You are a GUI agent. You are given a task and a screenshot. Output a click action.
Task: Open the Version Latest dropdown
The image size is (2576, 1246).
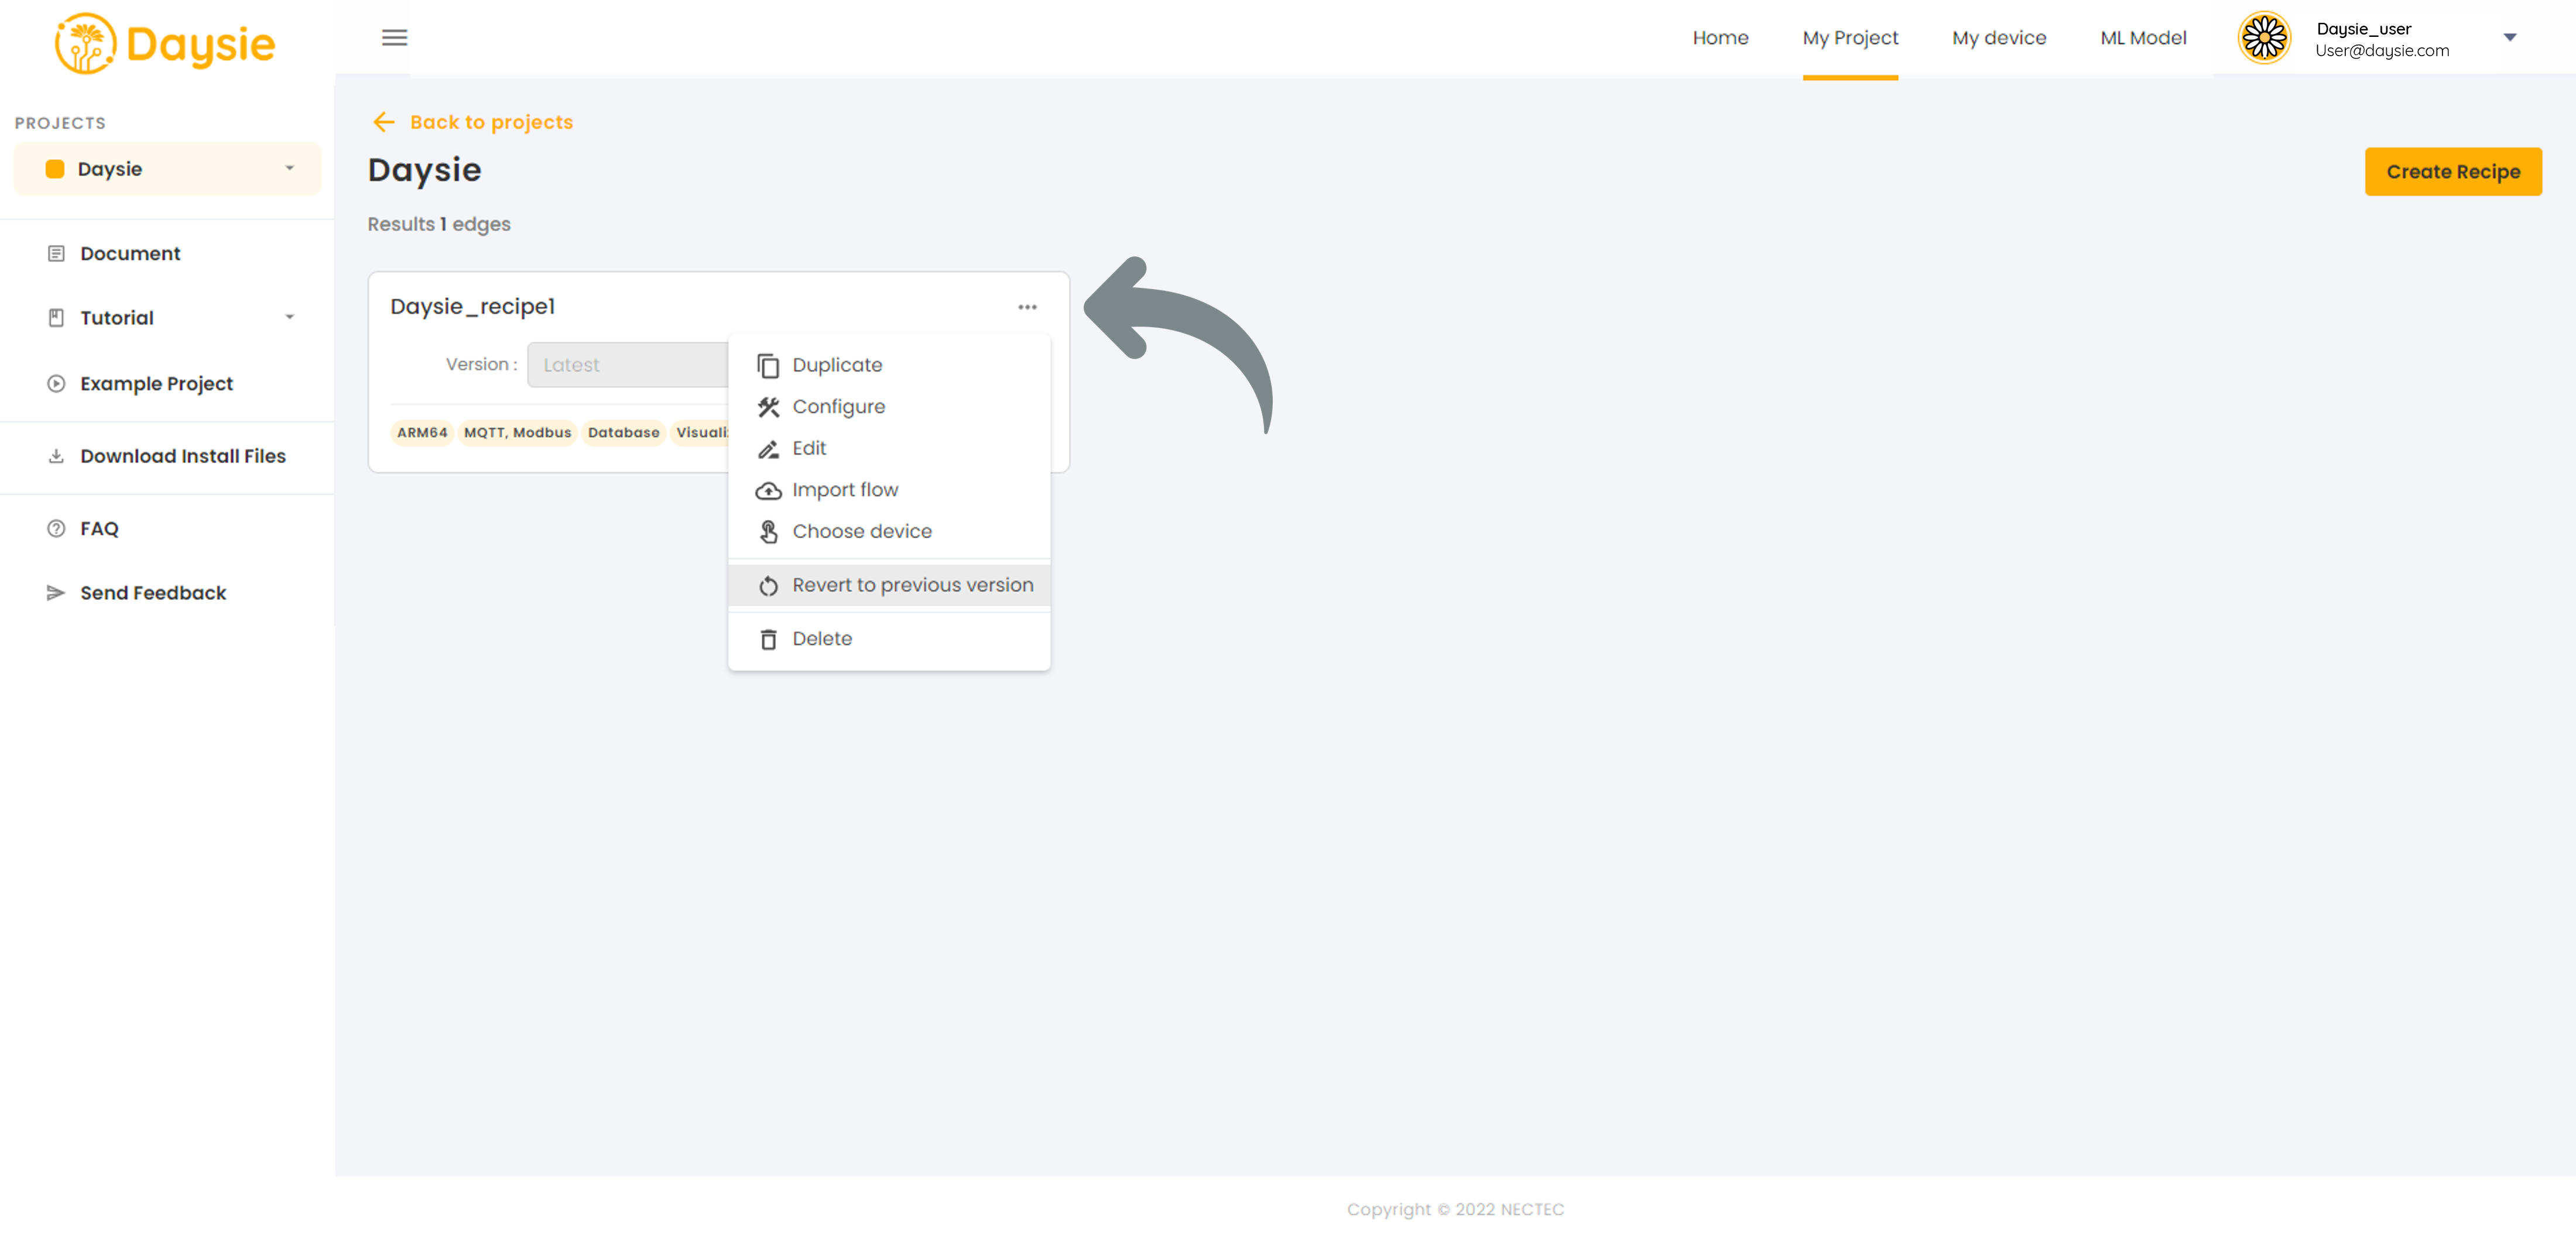pos(628,365)
